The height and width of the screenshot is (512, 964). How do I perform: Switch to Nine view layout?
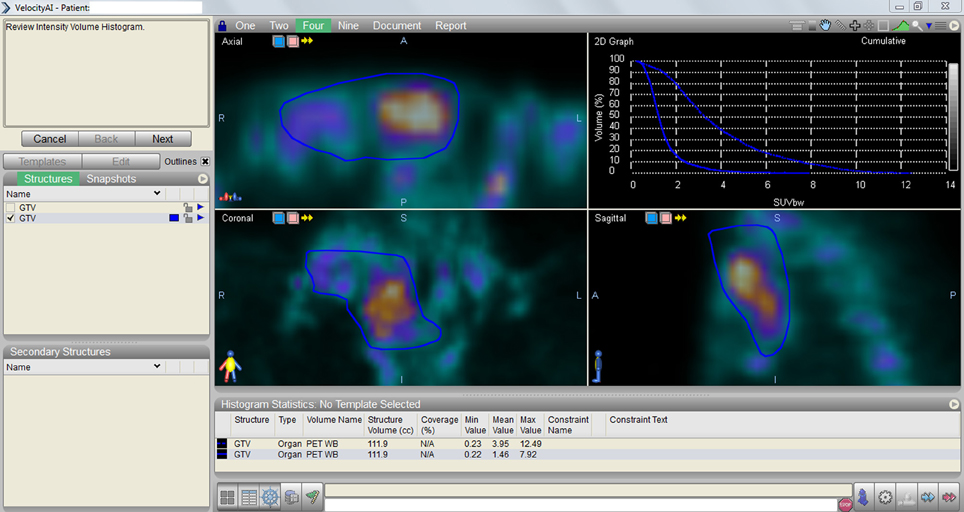(x=348, y=26)
